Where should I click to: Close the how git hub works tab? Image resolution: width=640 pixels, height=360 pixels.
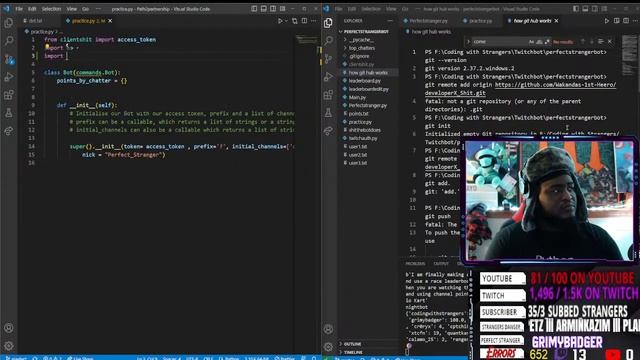(x=556, y=20)
